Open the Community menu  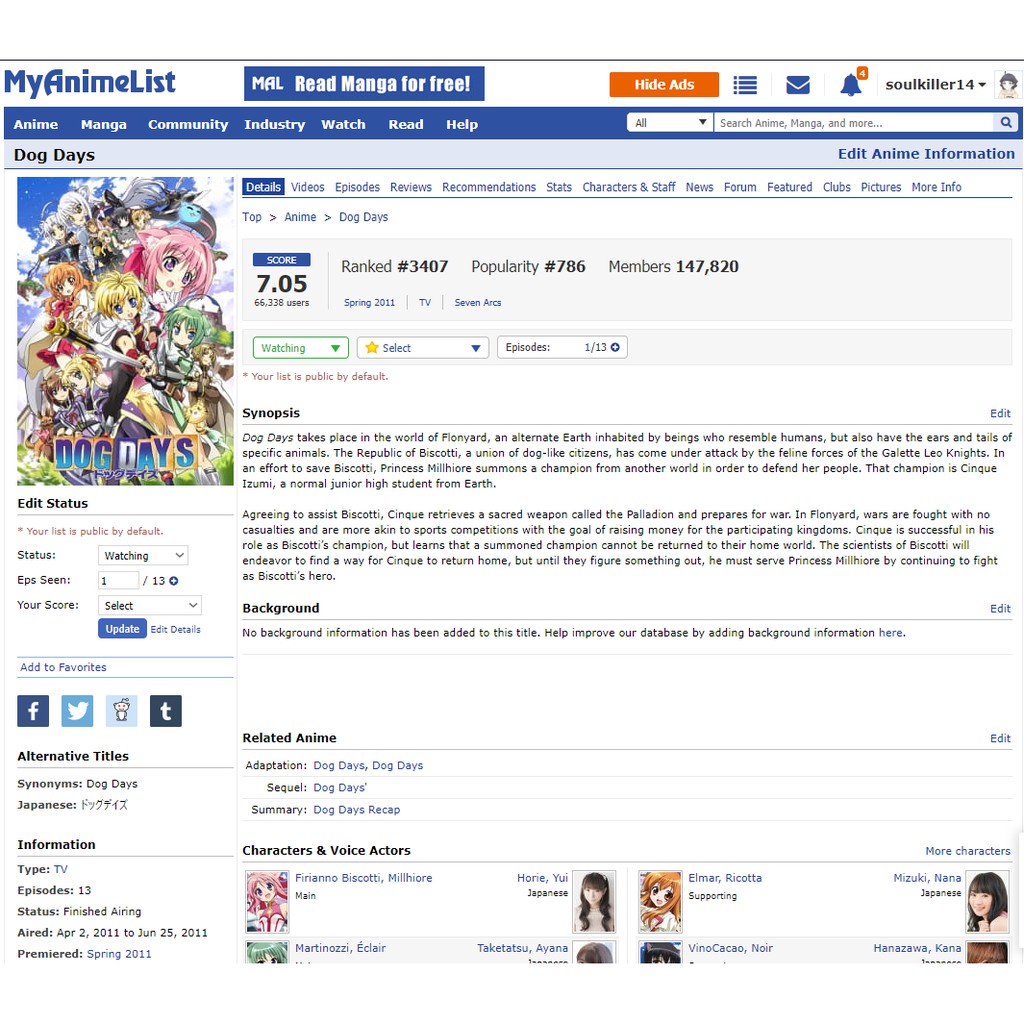pos(188,124)
